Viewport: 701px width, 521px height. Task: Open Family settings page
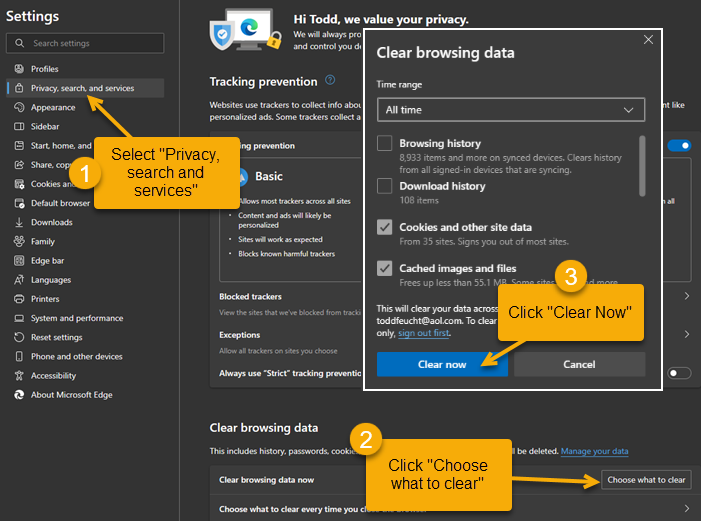coord(85,241)
